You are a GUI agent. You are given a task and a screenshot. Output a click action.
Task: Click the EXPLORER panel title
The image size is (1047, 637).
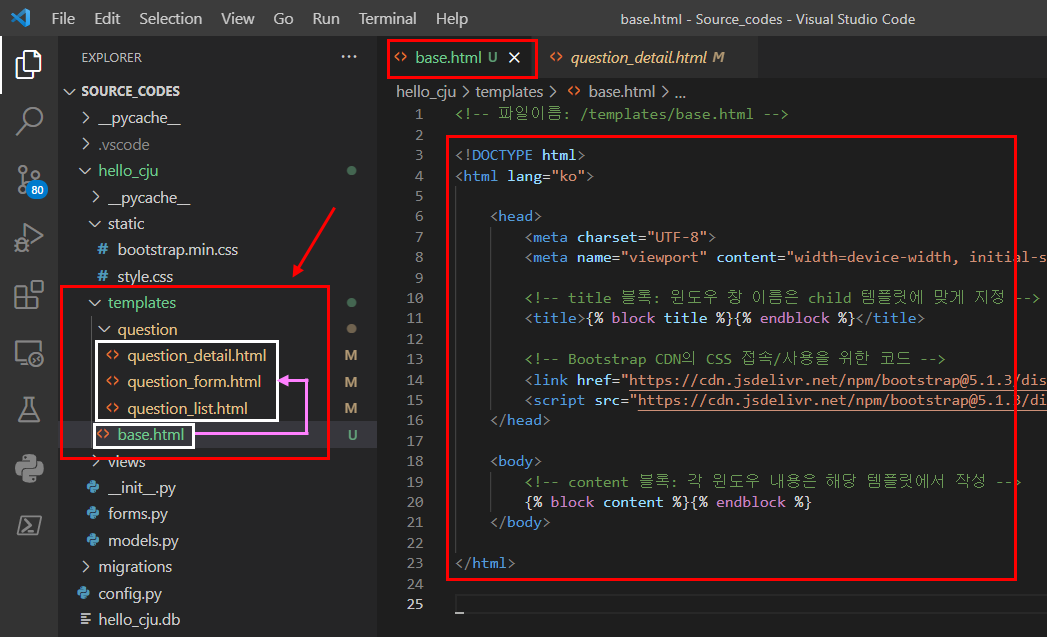pyautogui.click(x=112, y=57)
